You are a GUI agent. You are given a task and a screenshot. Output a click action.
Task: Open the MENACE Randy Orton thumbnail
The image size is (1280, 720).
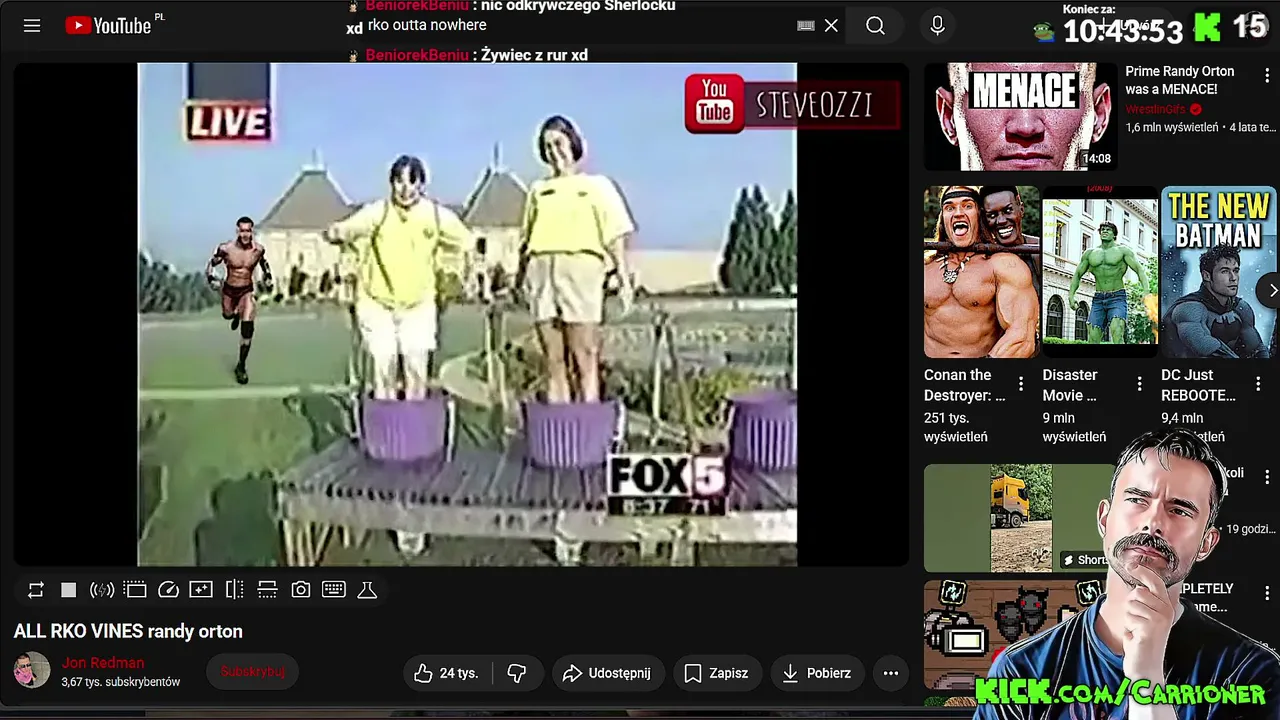click(1020, 117)
